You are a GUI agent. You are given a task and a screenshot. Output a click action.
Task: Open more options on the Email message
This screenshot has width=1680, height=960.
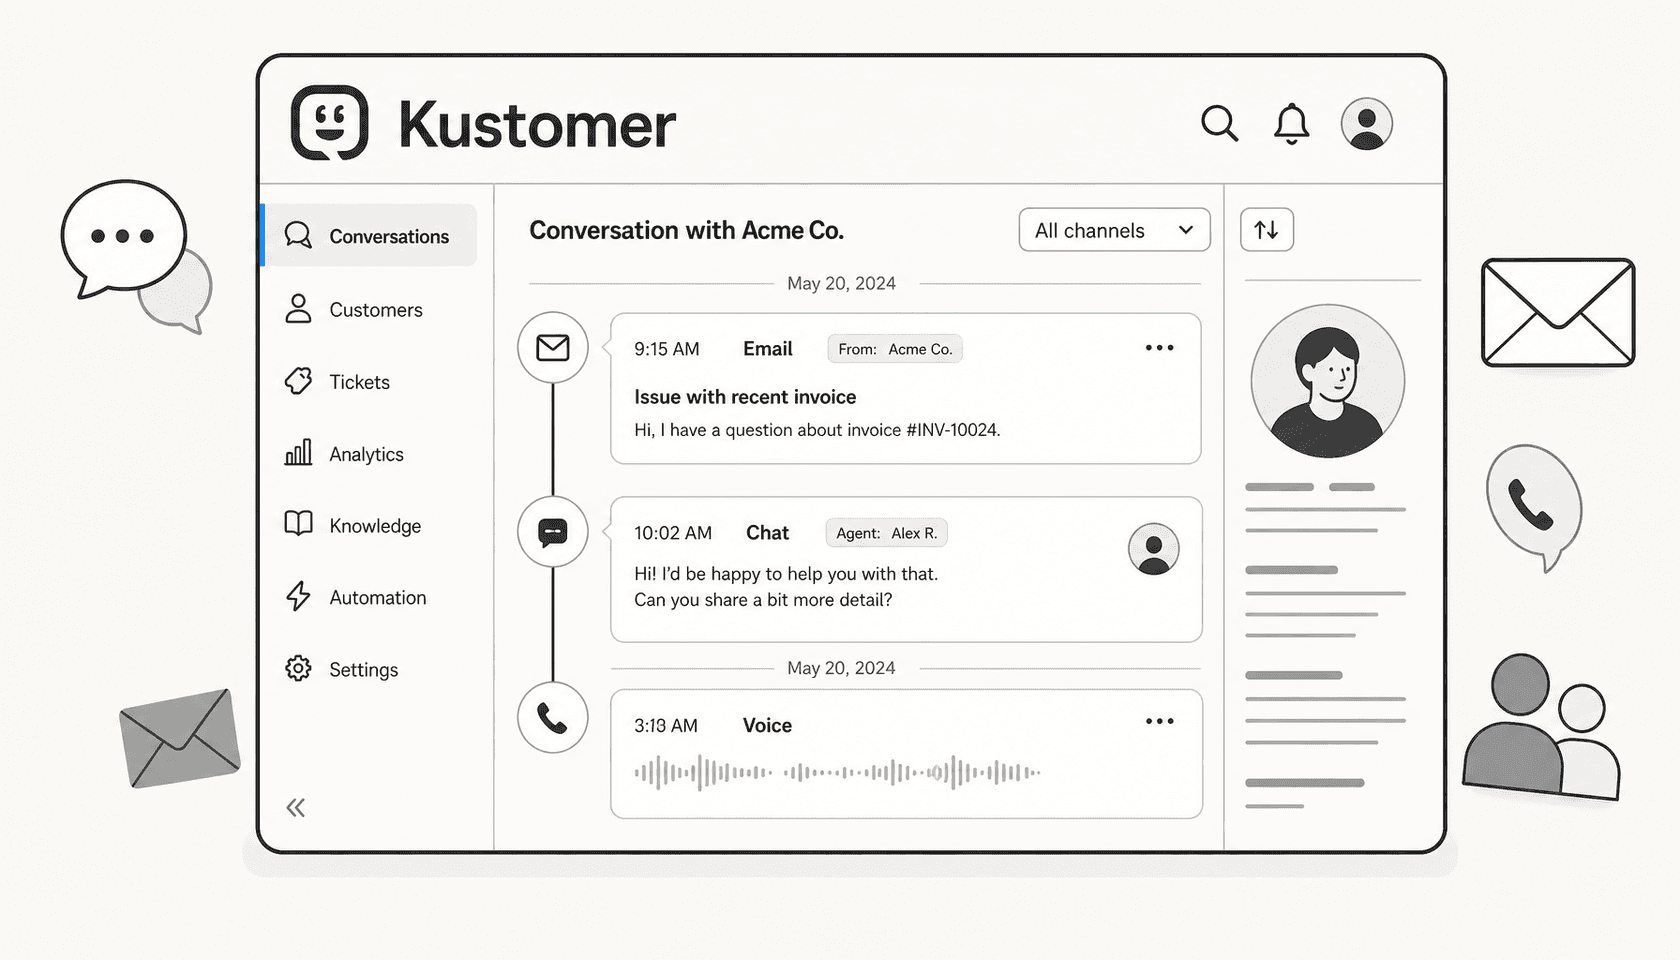pyautogui.click(x=1159, y=348)
